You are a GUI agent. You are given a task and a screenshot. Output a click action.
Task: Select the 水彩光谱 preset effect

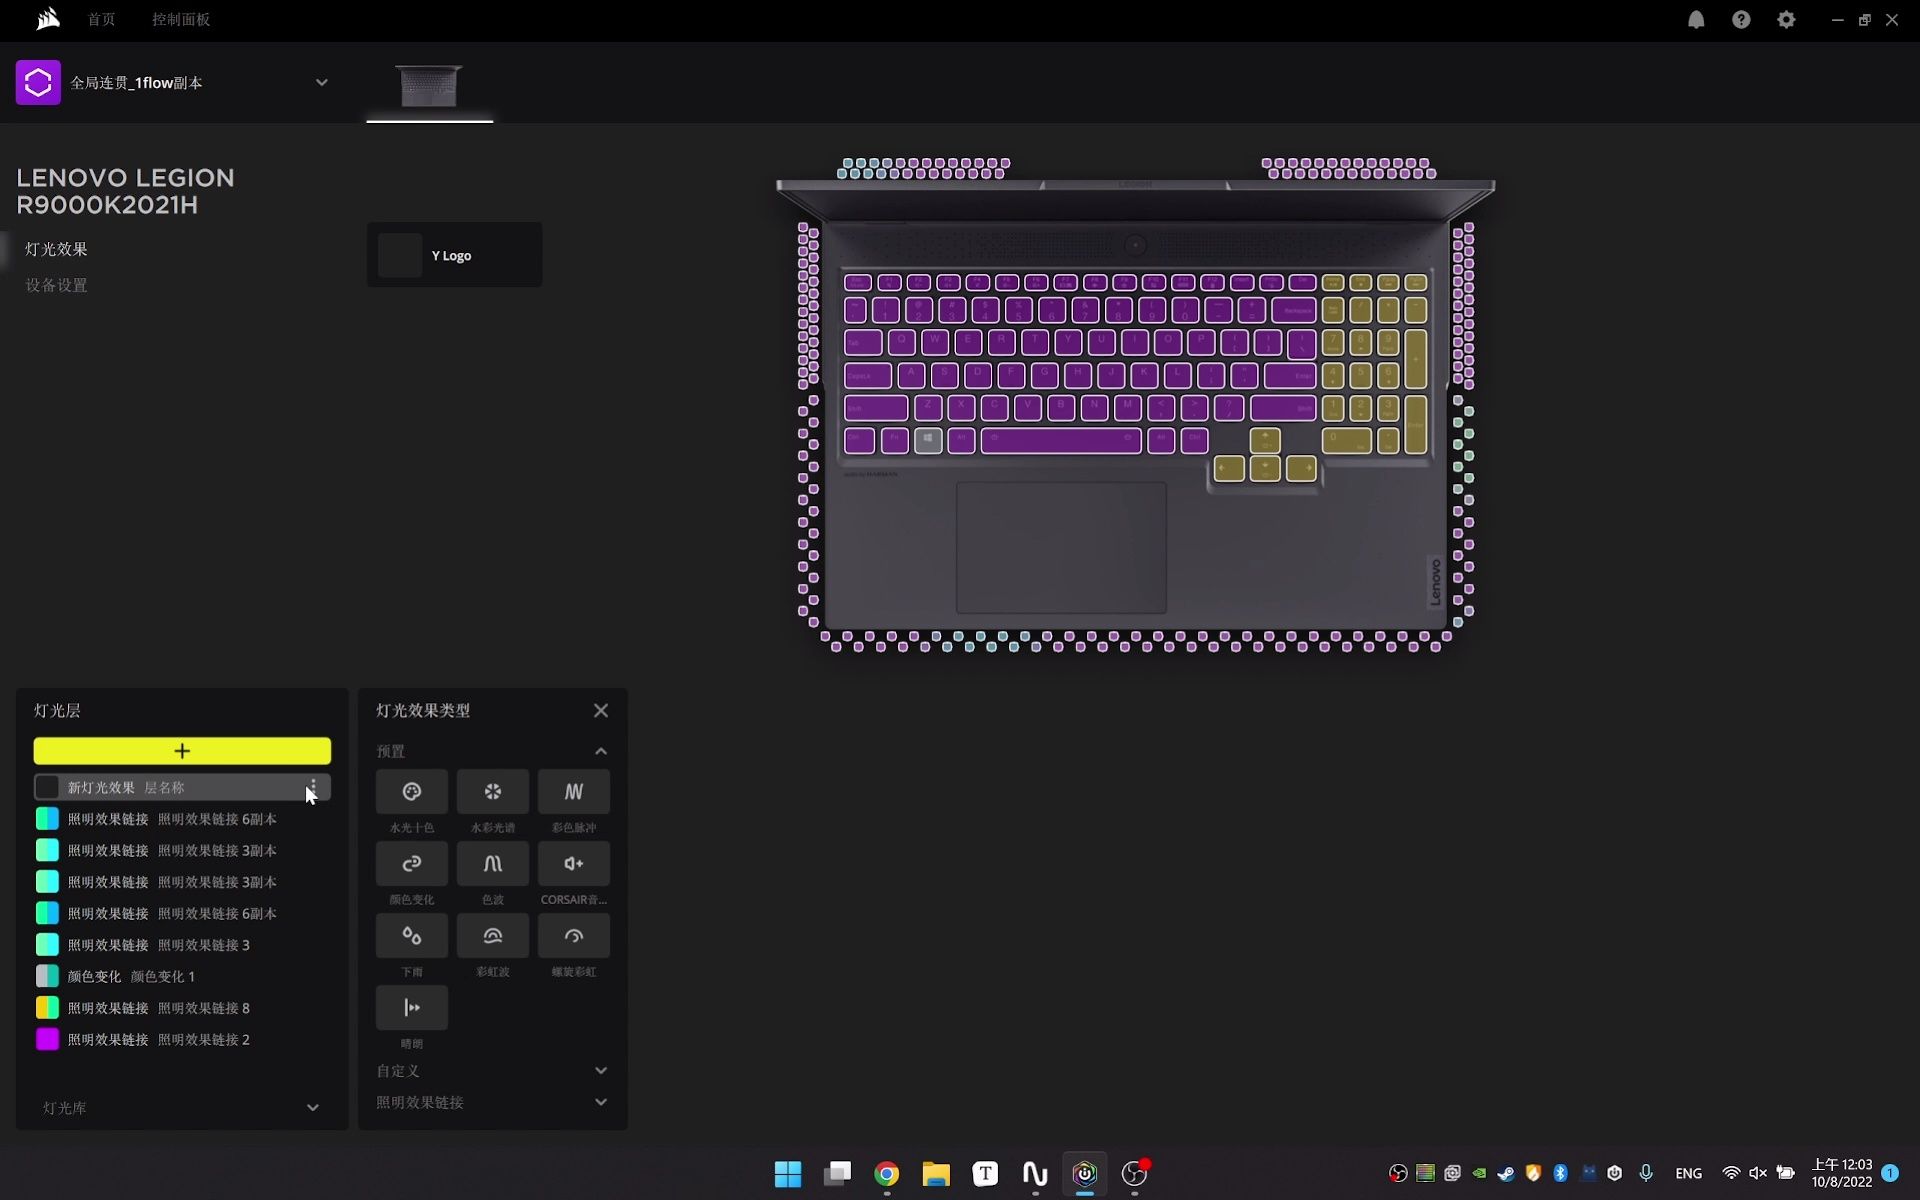click(492, 792)
